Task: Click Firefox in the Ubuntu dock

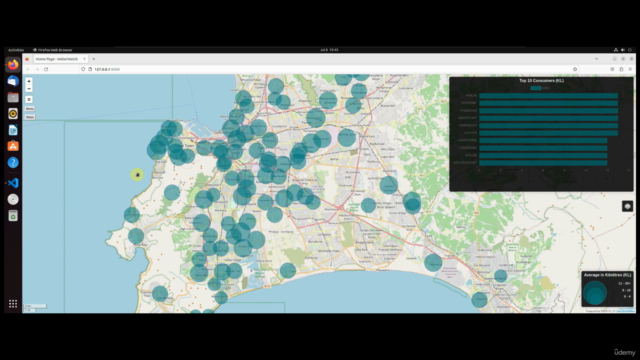Action: tap(13, 65)
